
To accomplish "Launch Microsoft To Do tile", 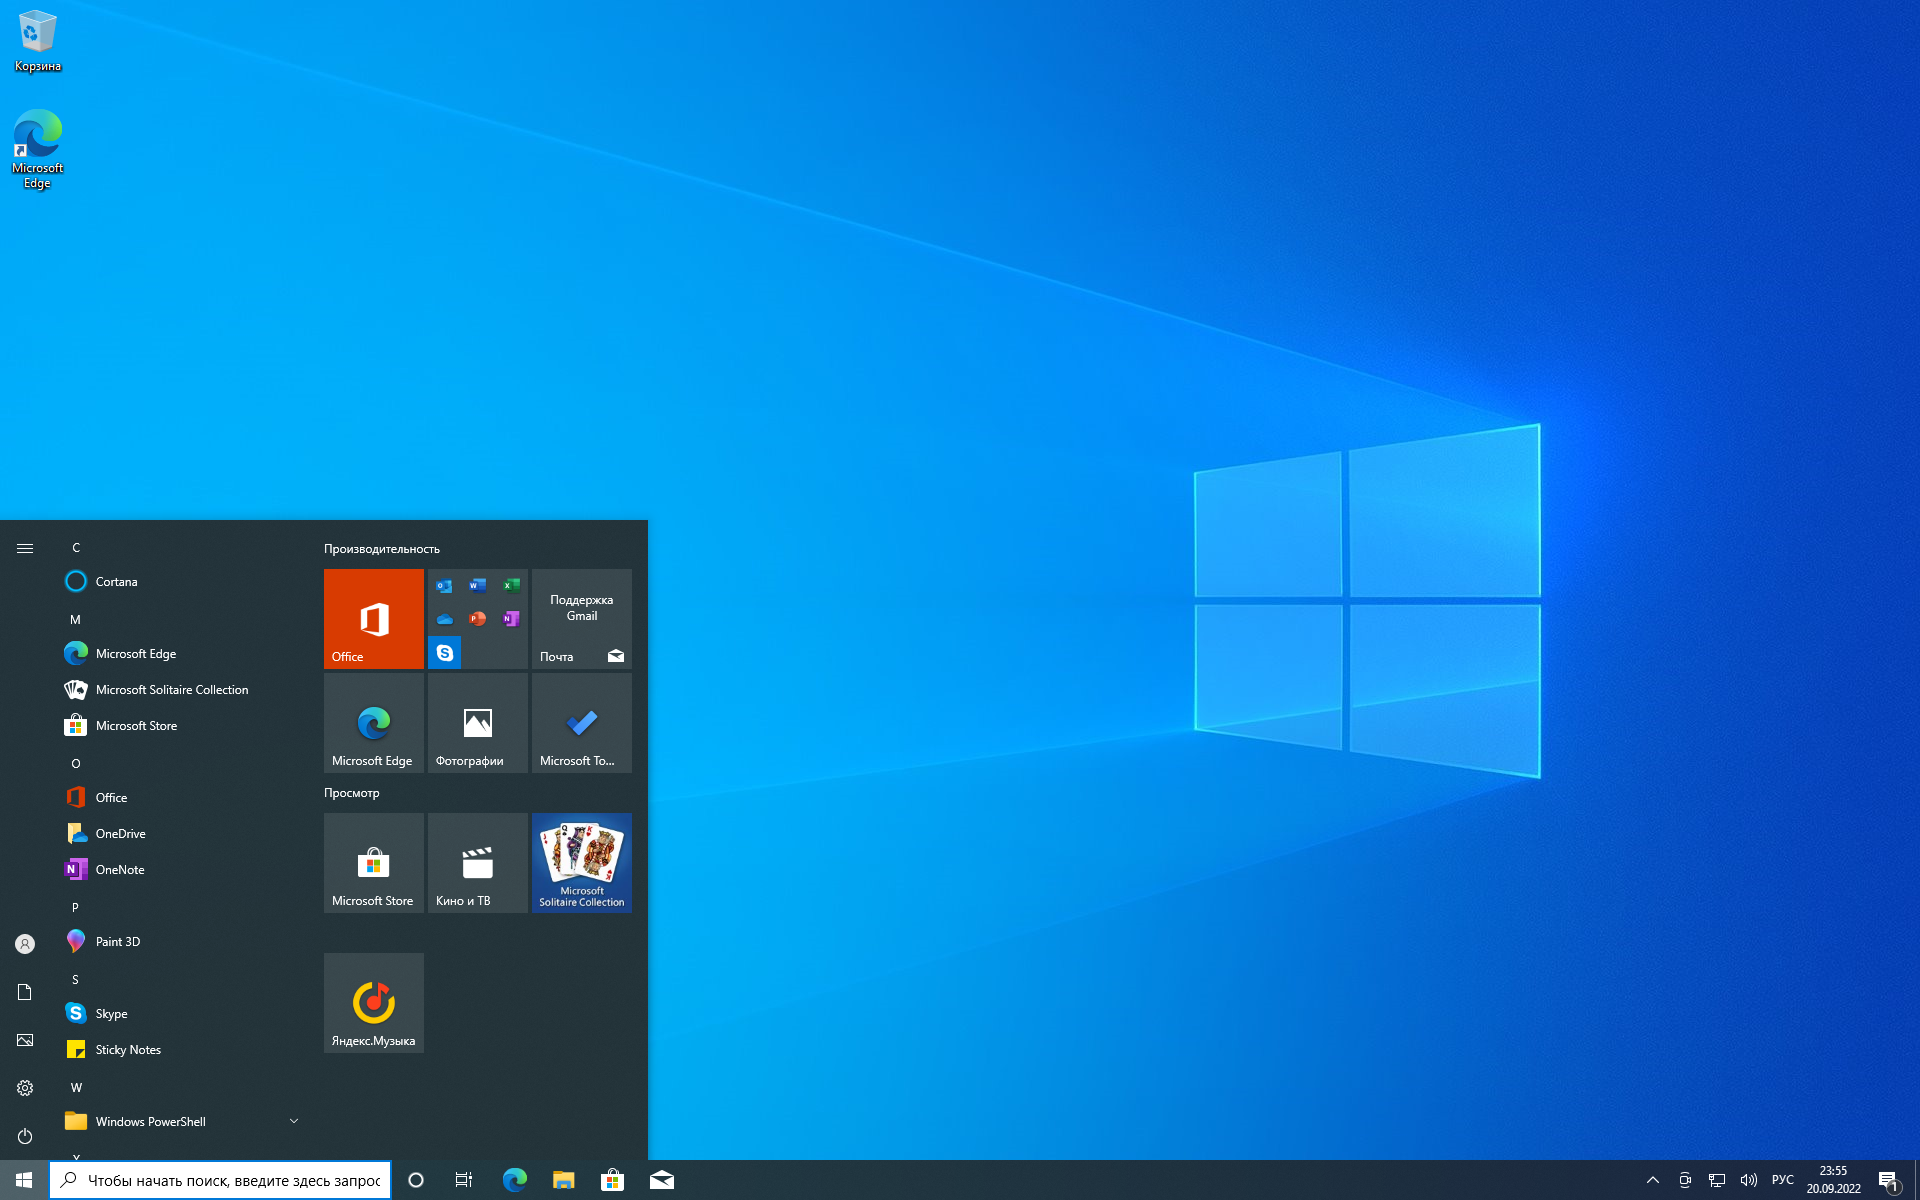I will (581, 722).
